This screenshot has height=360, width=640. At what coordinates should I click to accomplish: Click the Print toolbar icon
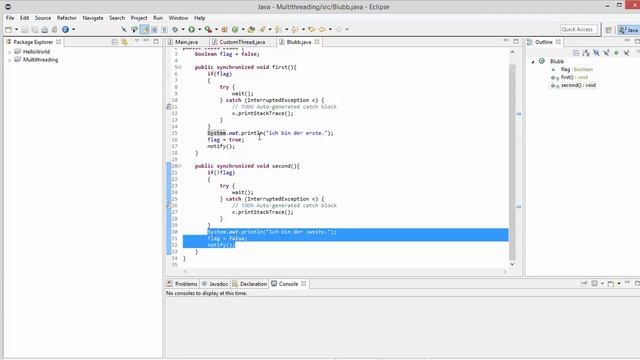click(x=44, y=29)
